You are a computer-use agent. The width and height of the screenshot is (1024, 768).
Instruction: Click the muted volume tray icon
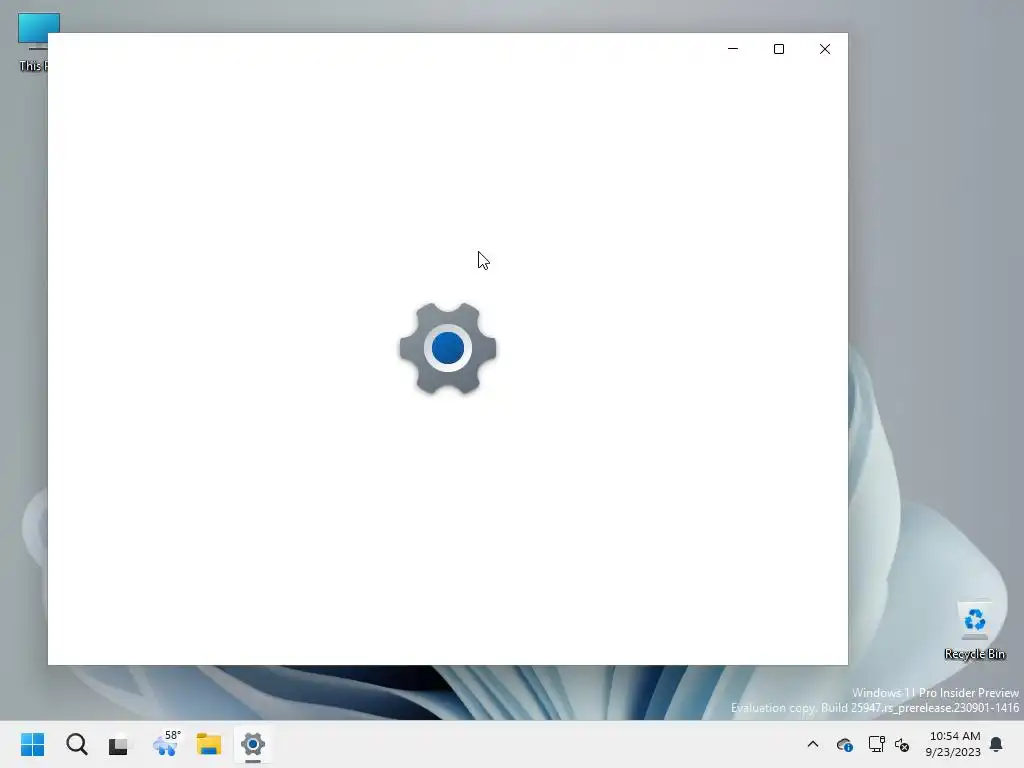[x=902, y=744]
